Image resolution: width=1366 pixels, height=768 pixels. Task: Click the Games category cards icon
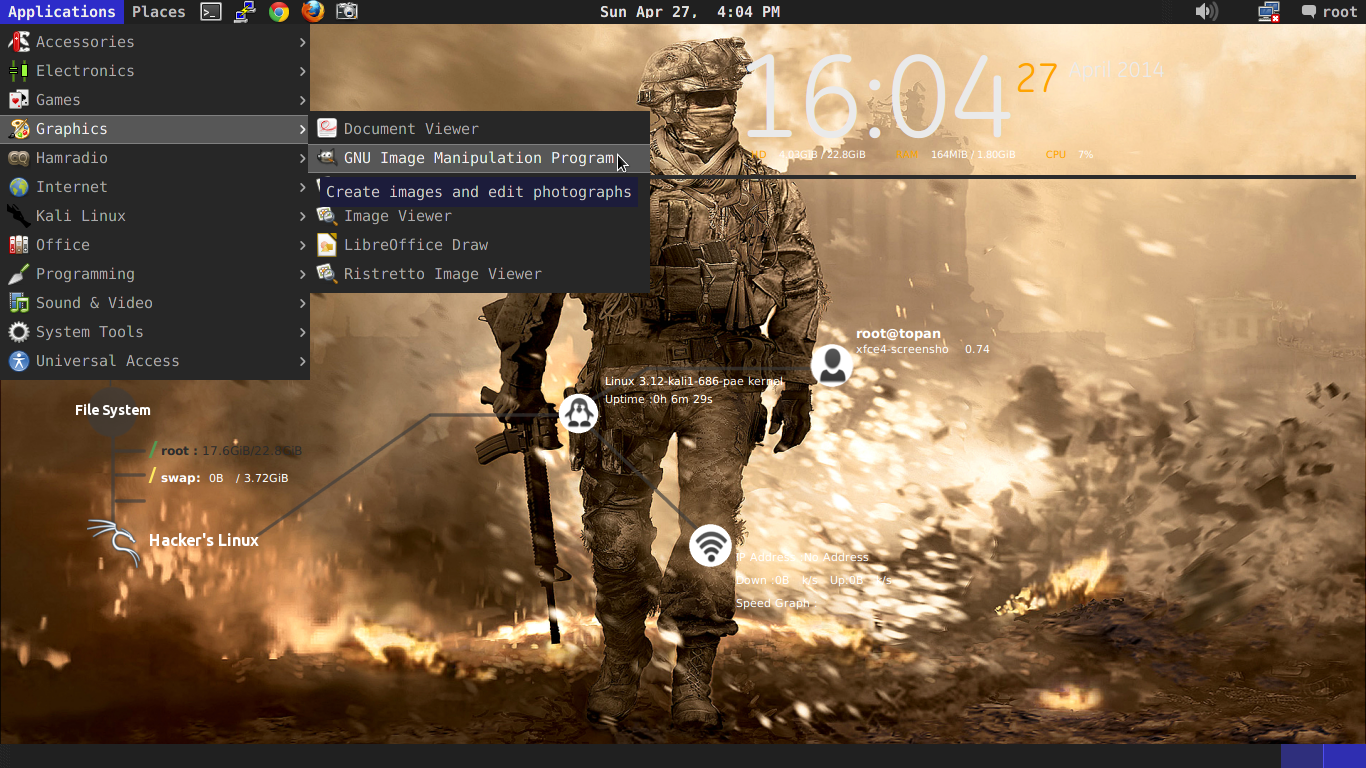[18, 100]
